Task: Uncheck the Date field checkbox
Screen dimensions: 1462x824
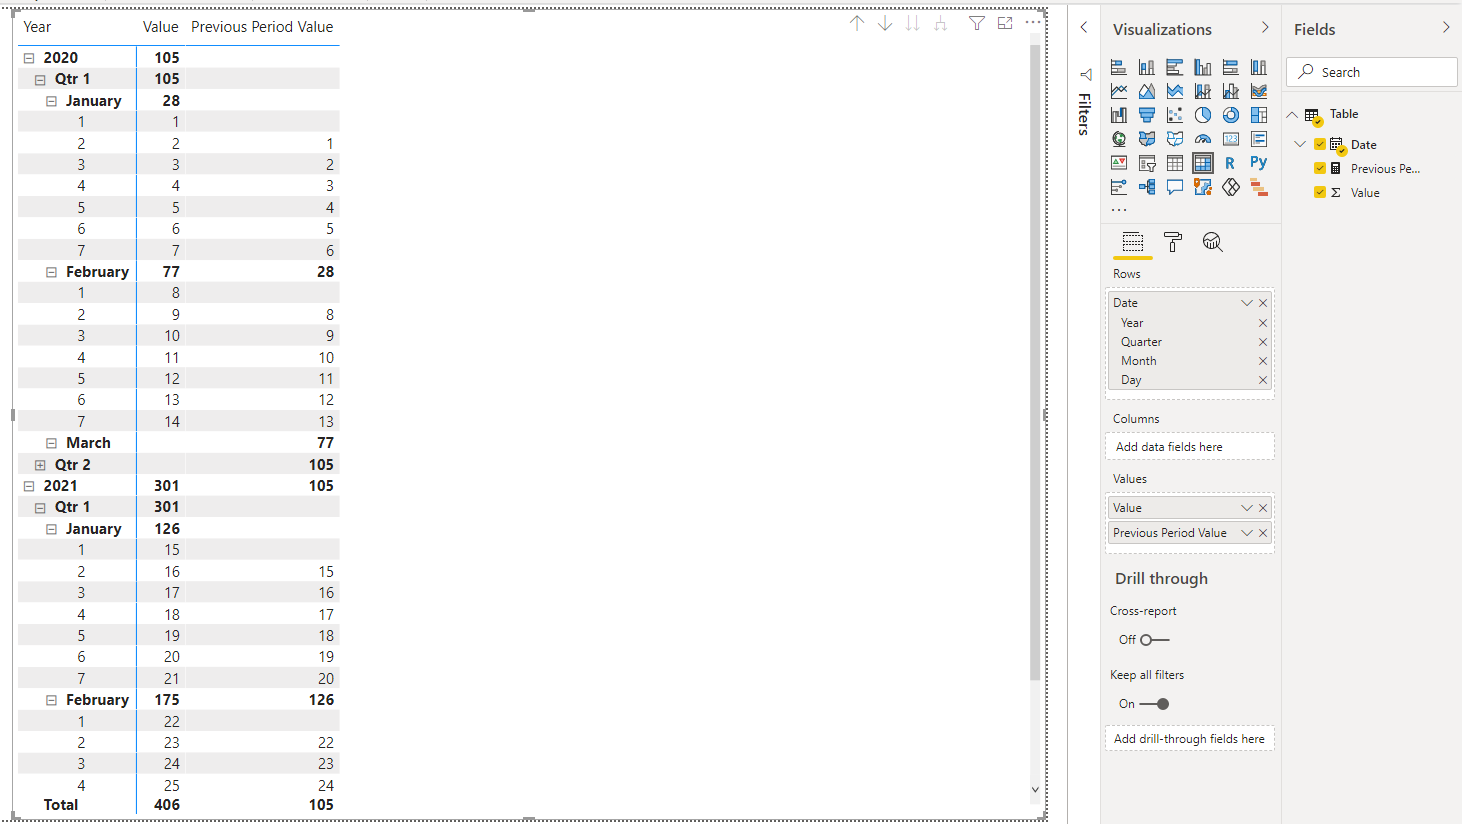Action: pyautogui.click(x=1320, y=145)
